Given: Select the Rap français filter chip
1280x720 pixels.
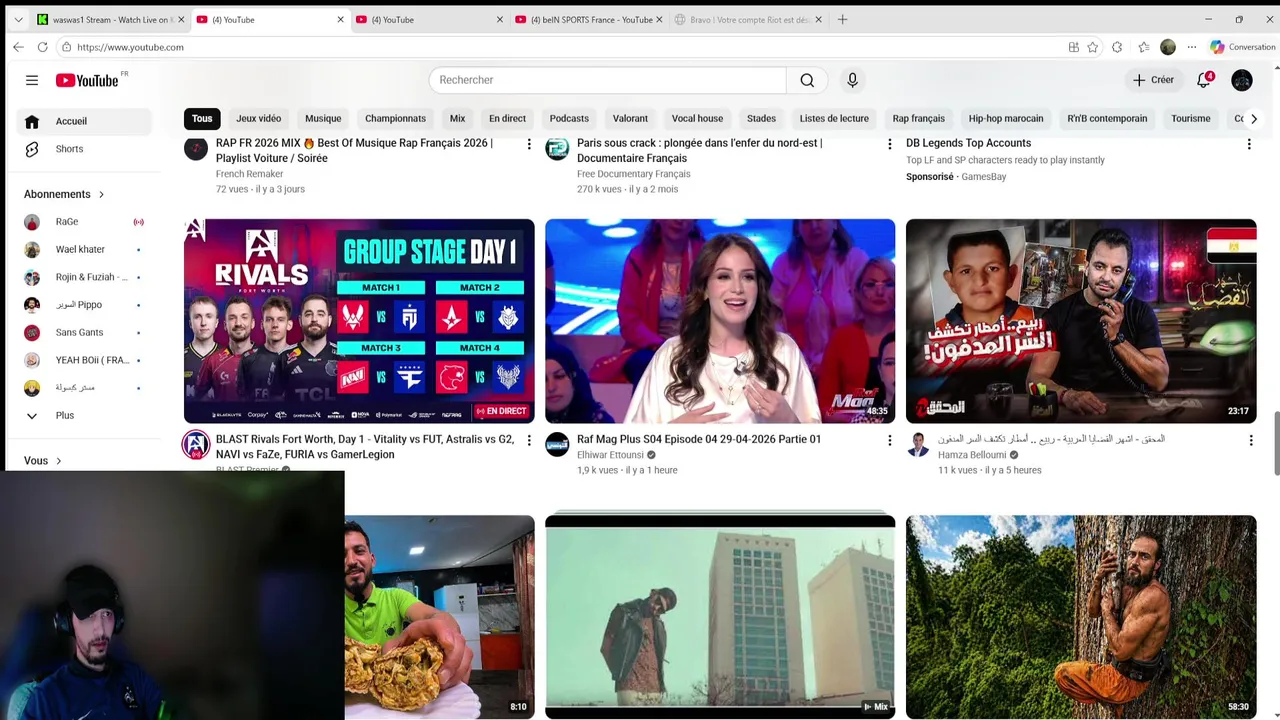Looking at the screenshot, I should coord(918,119).
